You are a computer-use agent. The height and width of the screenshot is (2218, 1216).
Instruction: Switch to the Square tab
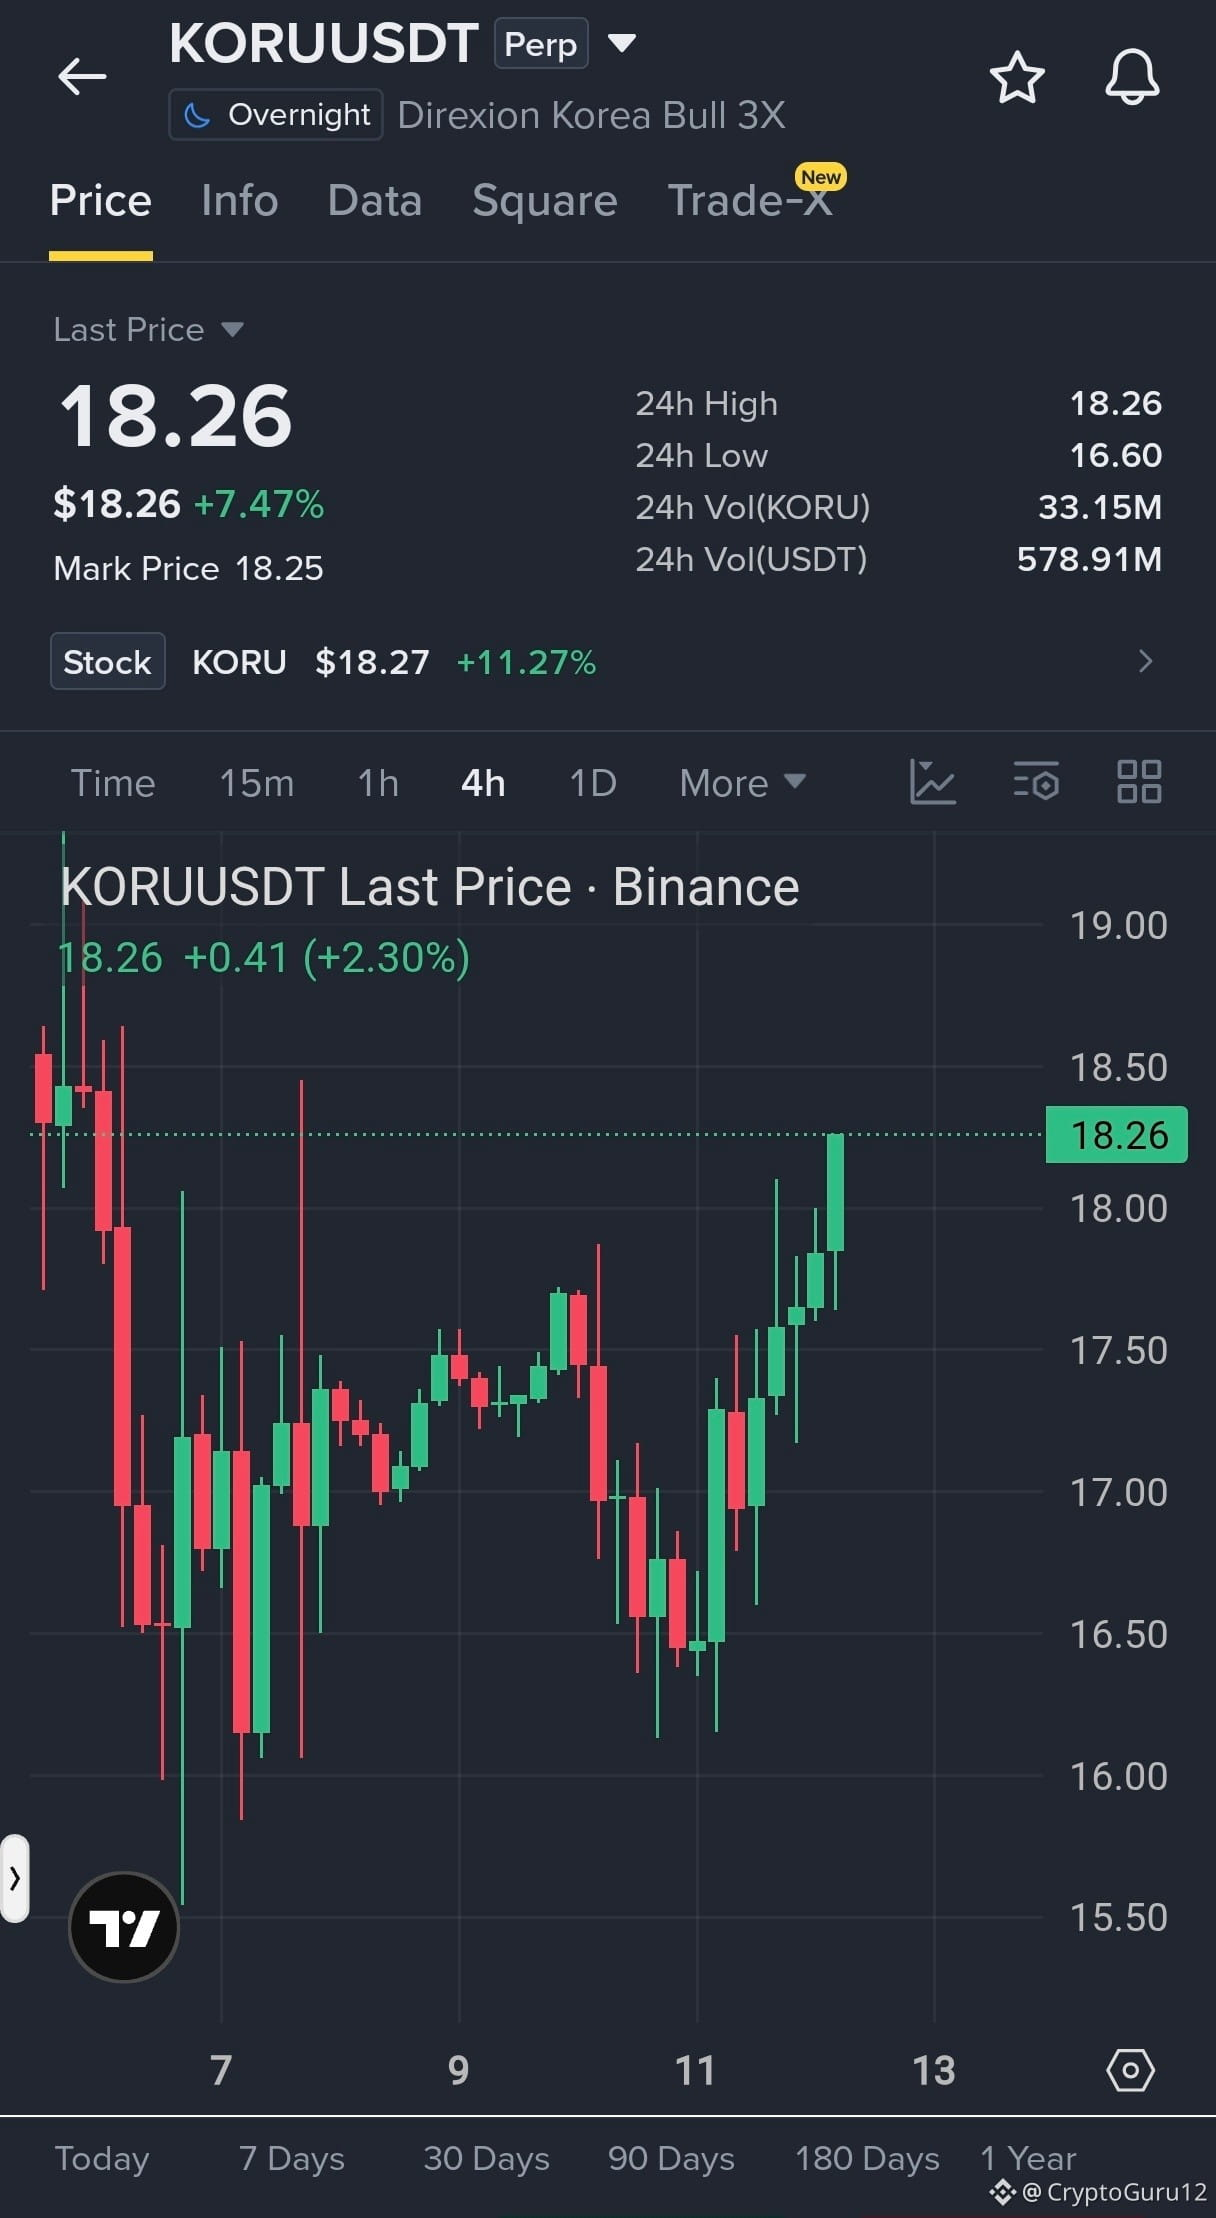tap(545, 201)
